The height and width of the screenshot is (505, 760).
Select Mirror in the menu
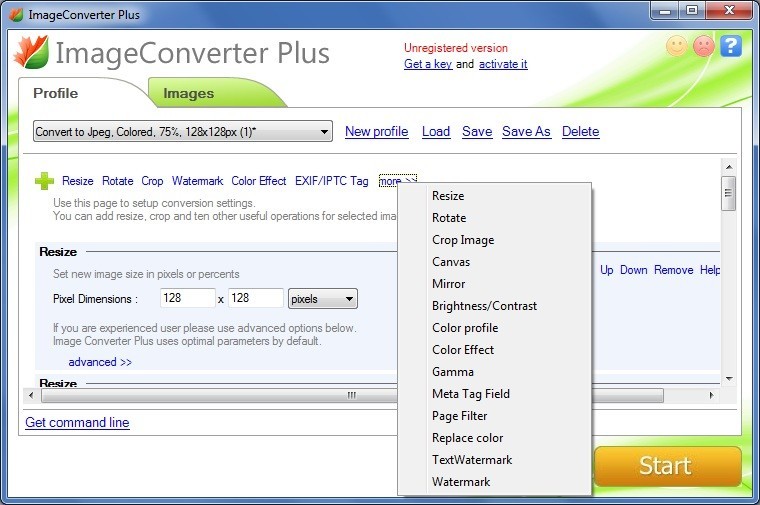[494, 284]
